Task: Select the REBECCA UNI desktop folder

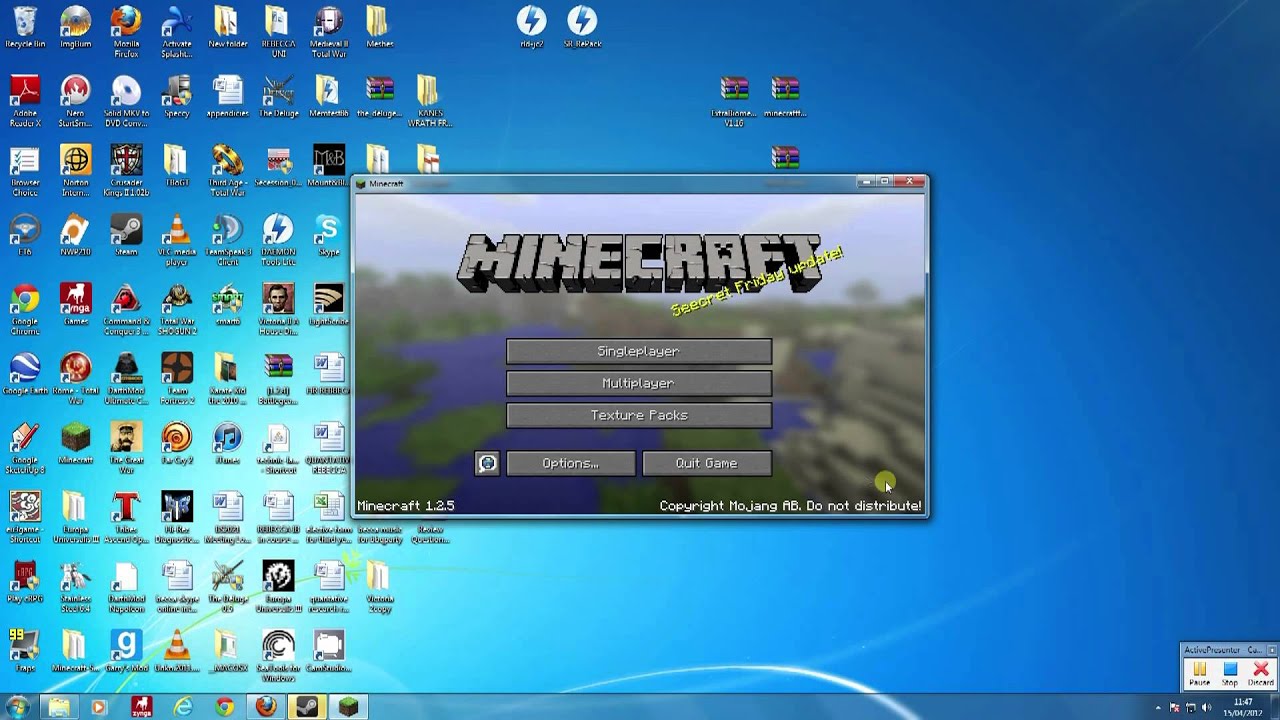Action: pos(278,32)
